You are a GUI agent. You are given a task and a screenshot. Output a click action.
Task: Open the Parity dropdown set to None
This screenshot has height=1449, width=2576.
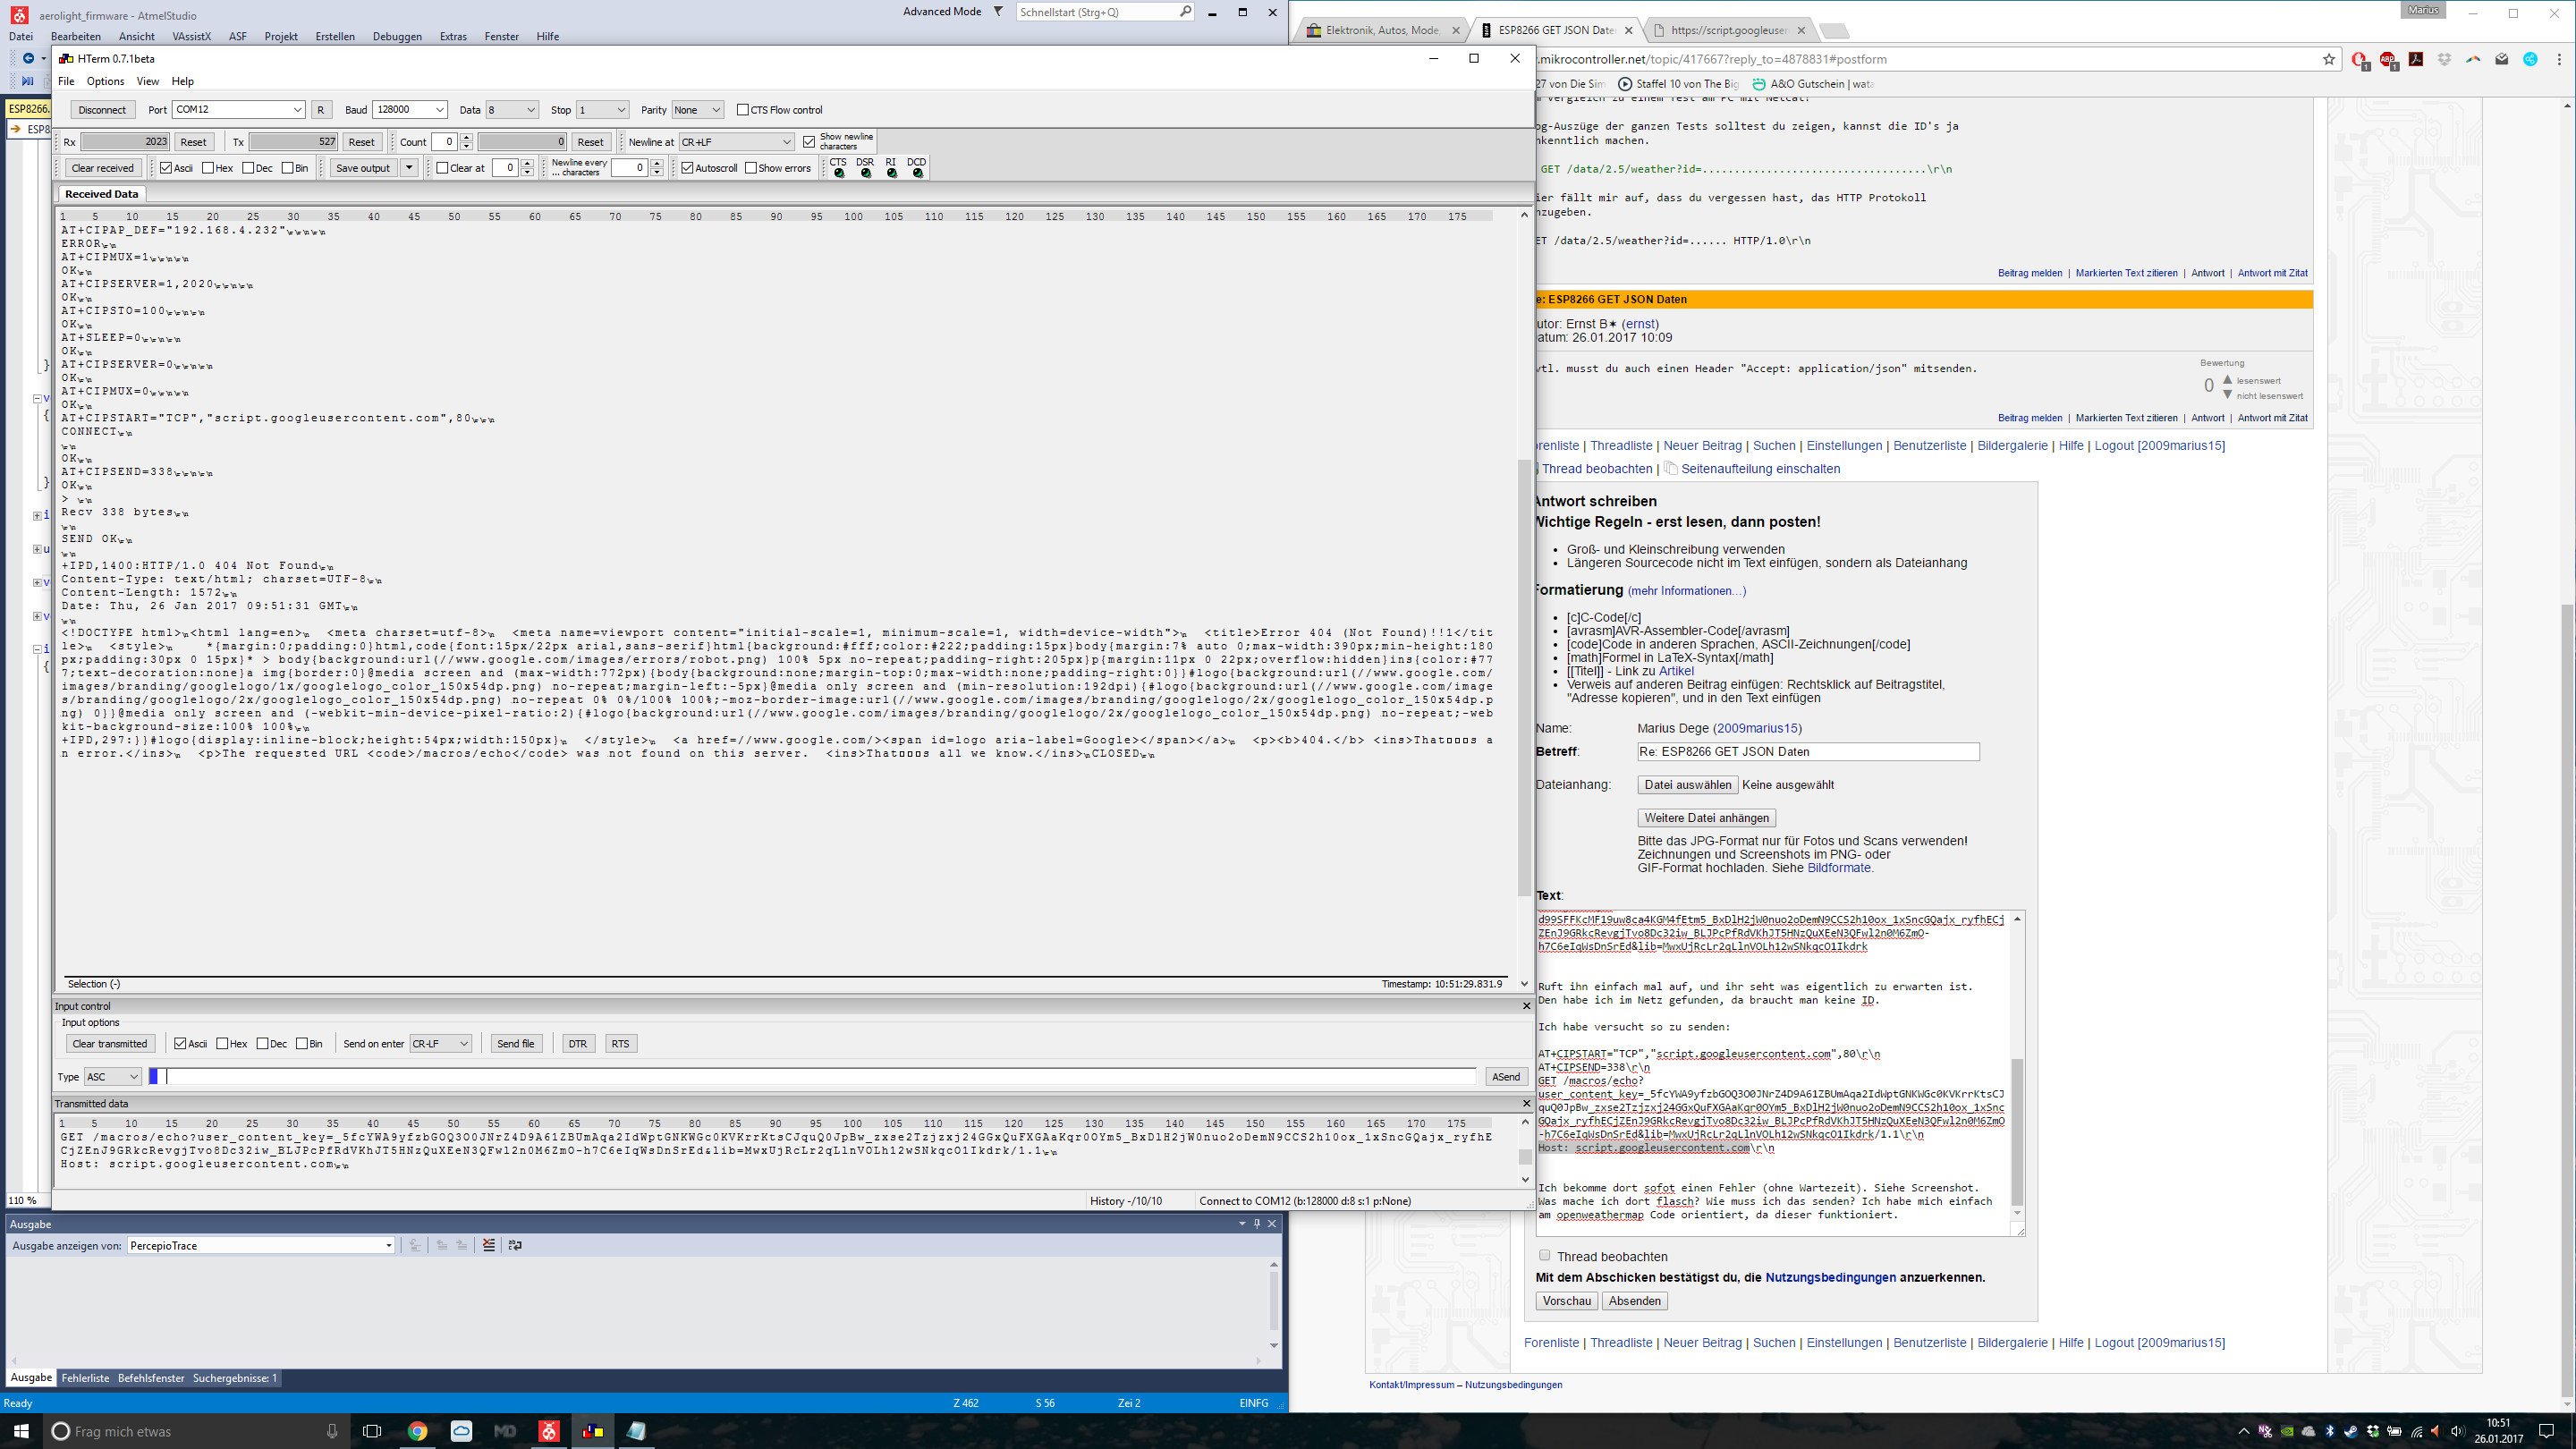click(697, 110)
